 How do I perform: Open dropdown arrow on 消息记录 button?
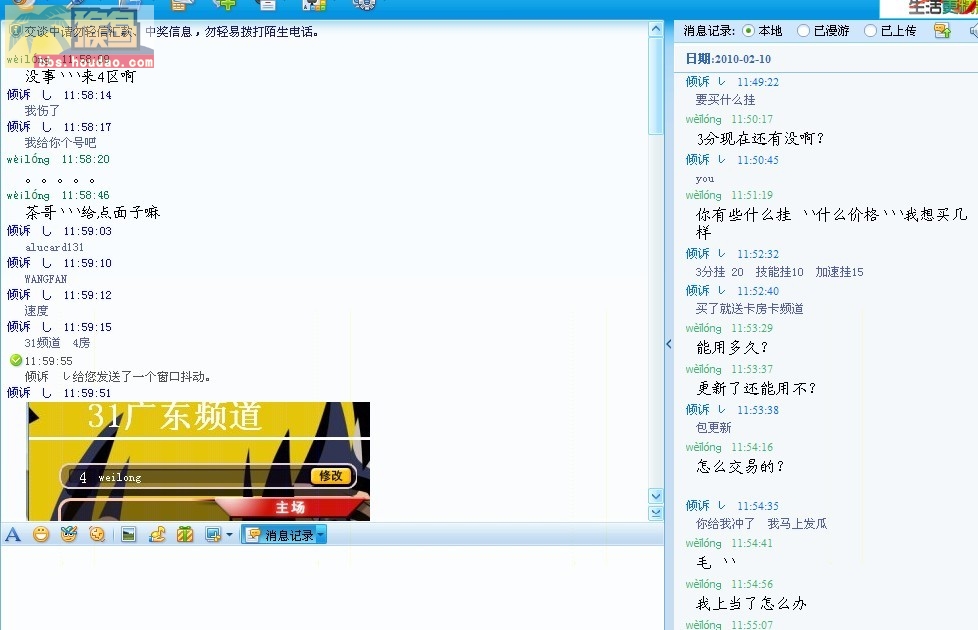[x=321, y=535]
